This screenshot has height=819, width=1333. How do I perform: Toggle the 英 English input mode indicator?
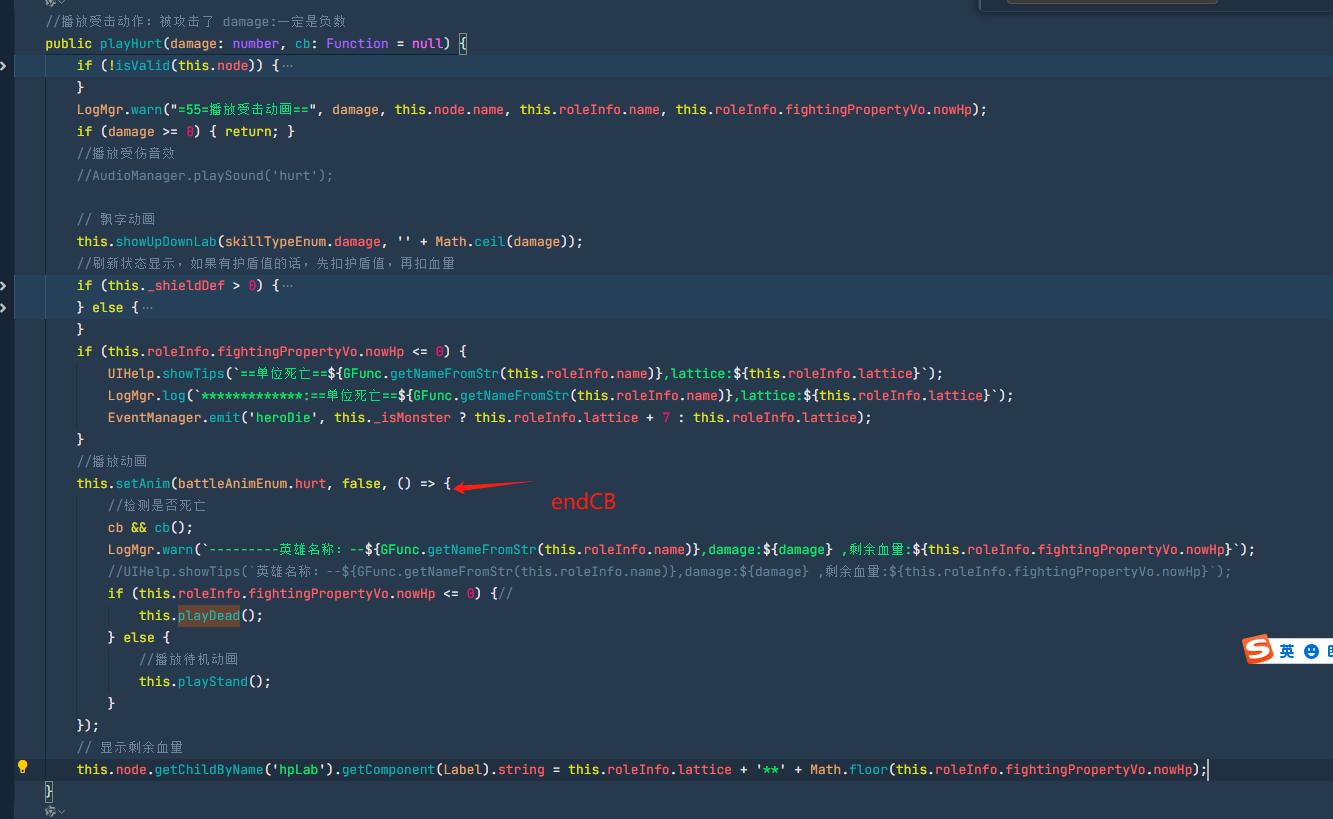1287,651
